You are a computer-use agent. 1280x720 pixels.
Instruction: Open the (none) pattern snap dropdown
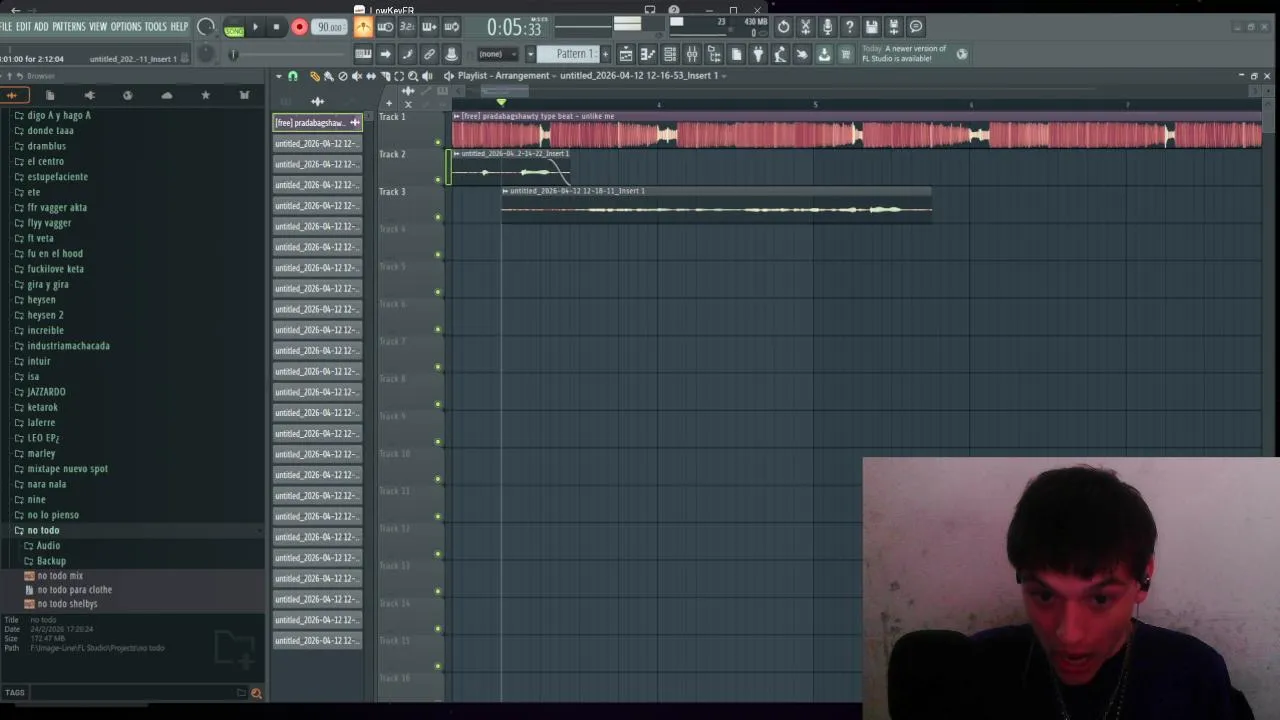(x=497, y=54)
